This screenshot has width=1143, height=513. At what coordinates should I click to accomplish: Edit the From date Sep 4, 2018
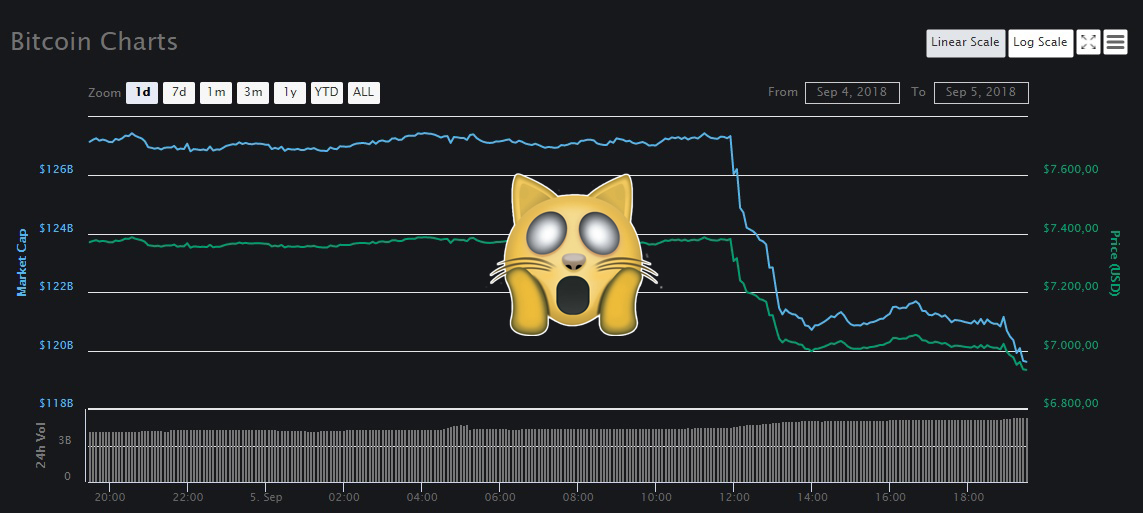(852, 93)
